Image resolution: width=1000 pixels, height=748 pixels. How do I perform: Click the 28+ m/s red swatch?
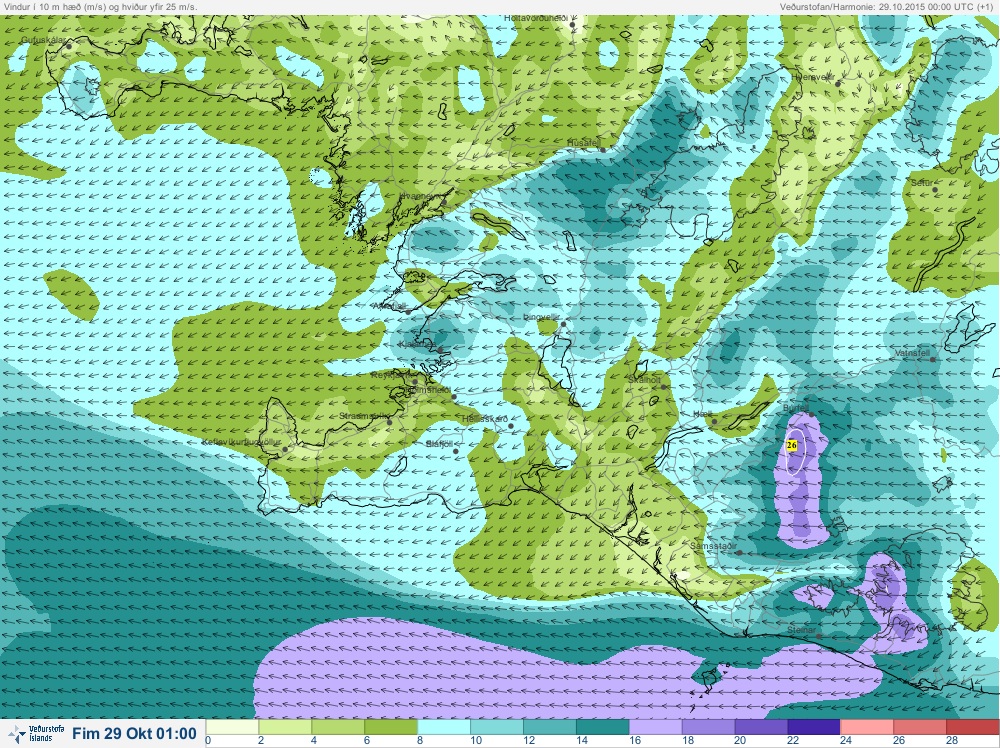click(973, 727)
